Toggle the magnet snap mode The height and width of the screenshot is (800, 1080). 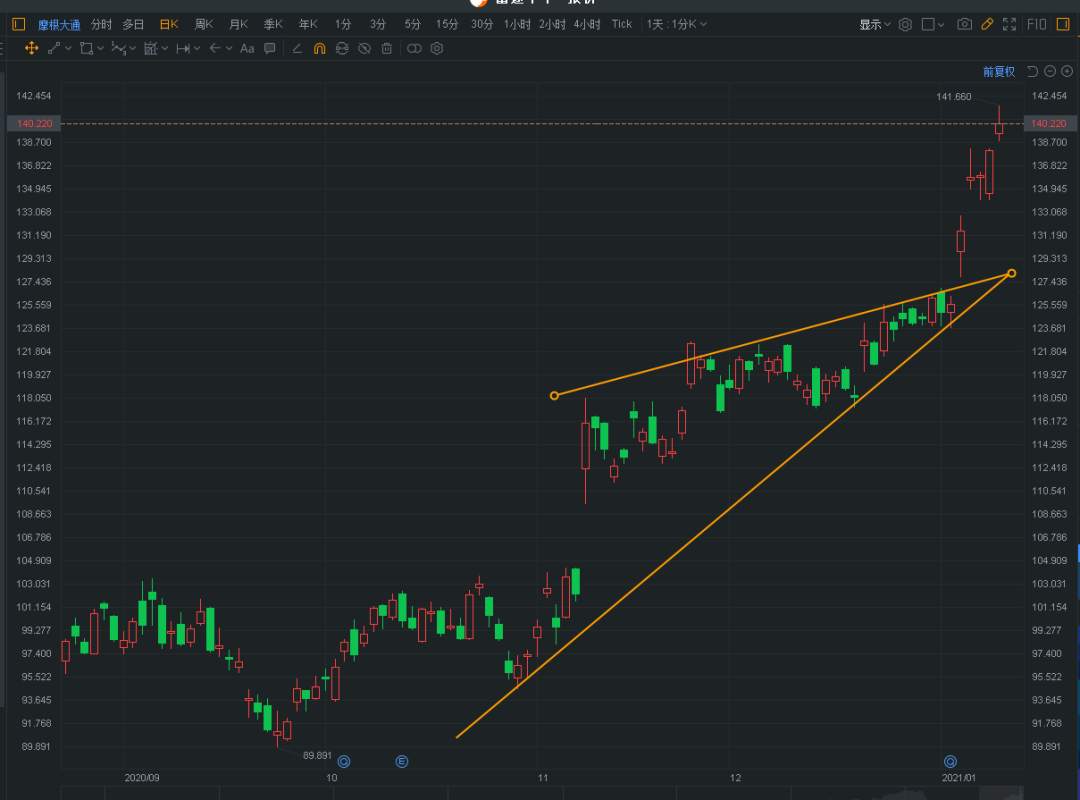click(x=320, y=48)
